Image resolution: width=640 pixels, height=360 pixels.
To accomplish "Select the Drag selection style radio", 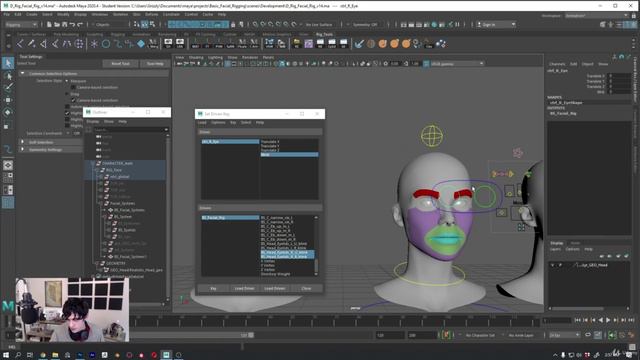I will [67, 94].
